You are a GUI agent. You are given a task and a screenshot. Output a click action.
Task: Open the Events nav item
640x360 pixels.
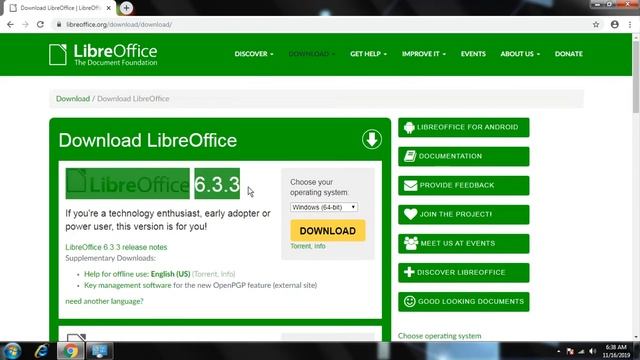click(473, 54)
